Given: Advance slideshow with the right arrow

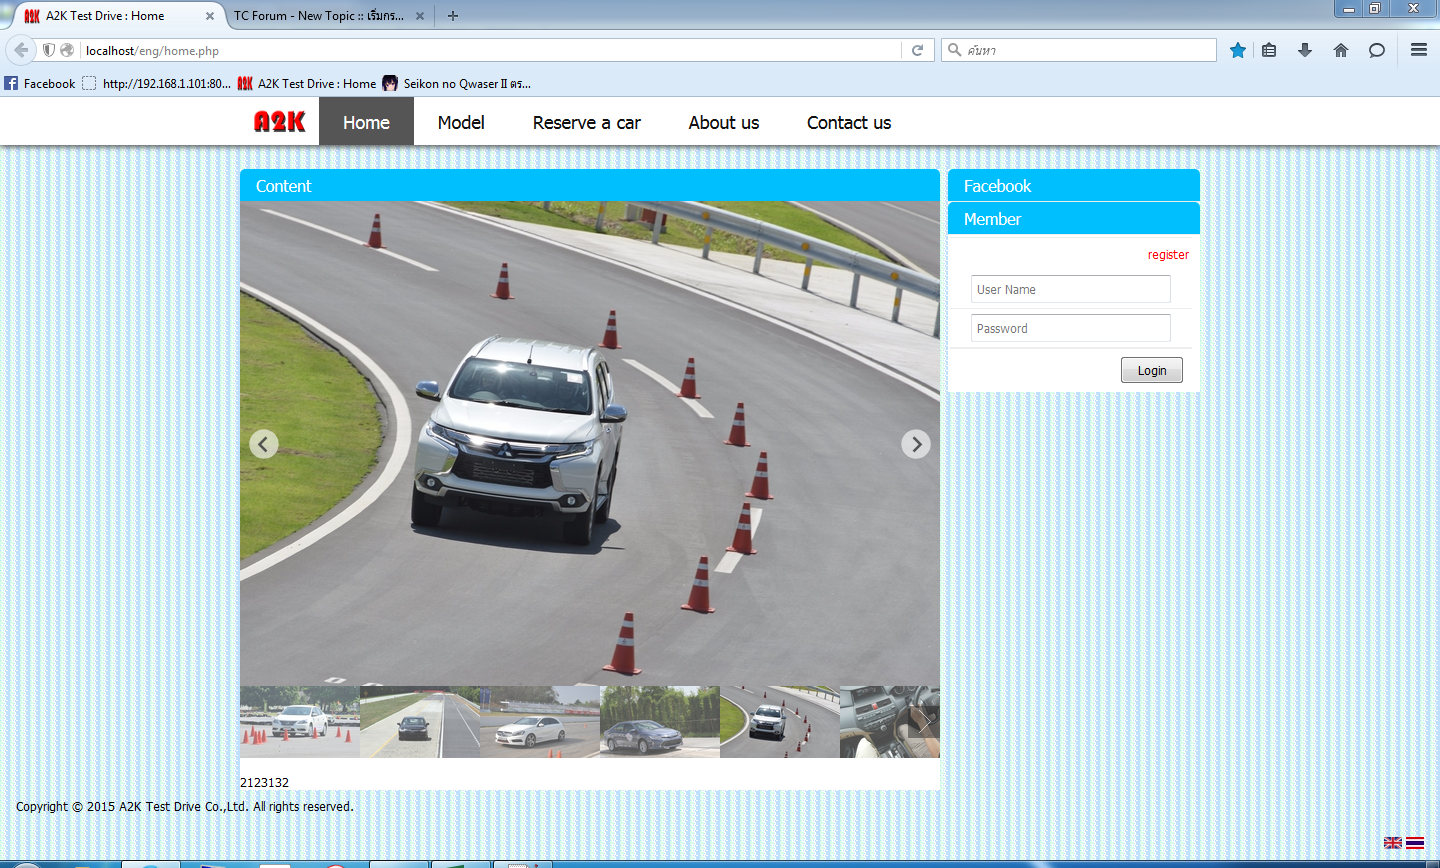Looking at the screenshot, I should 916,444.
